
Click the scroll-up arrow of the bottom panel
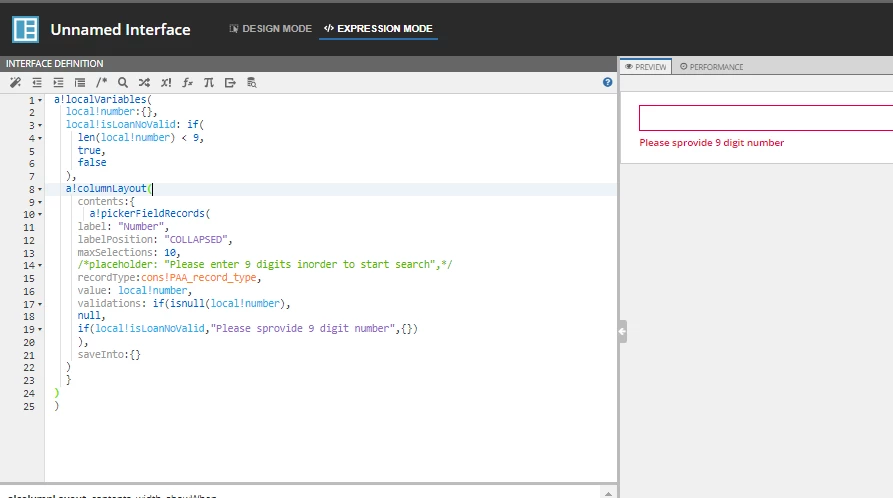(x=608, y=493)
